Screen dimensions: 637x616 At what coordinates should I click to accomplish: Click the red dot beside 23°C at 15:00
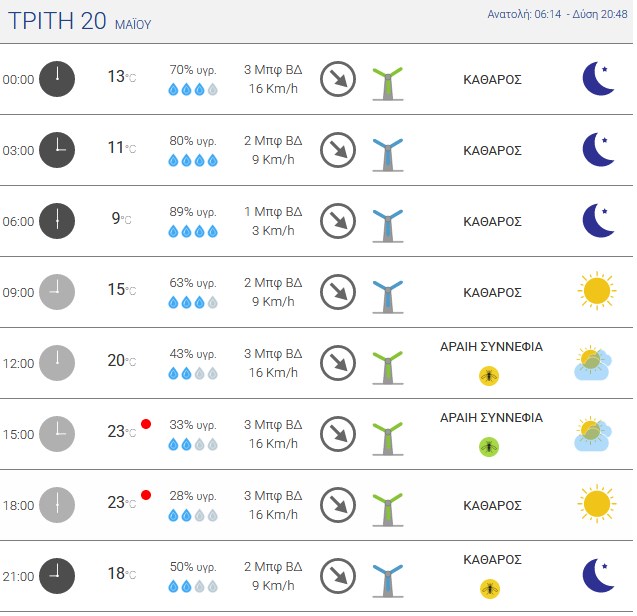(x=146, y=424)
